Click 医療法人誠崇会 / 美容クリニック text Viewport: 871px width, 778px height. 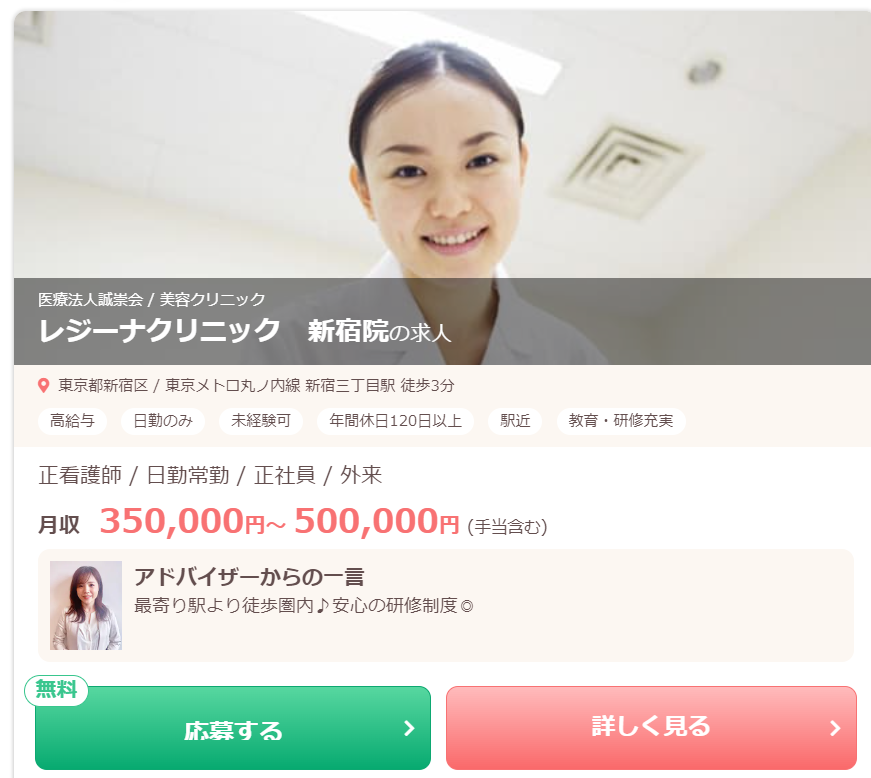click(152, 300)
